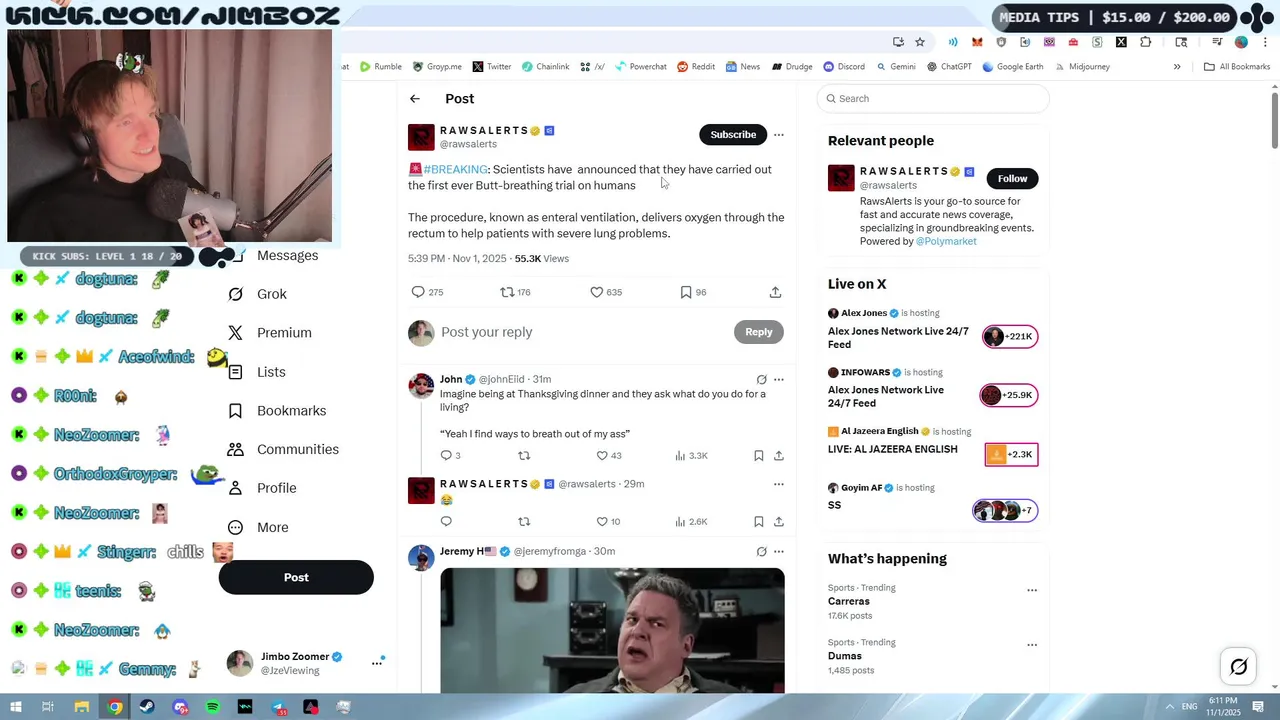Image resolution: width=1280 pixels, height=720 pixels.
Task: Click the Search input field
Action: coord(933,99)
